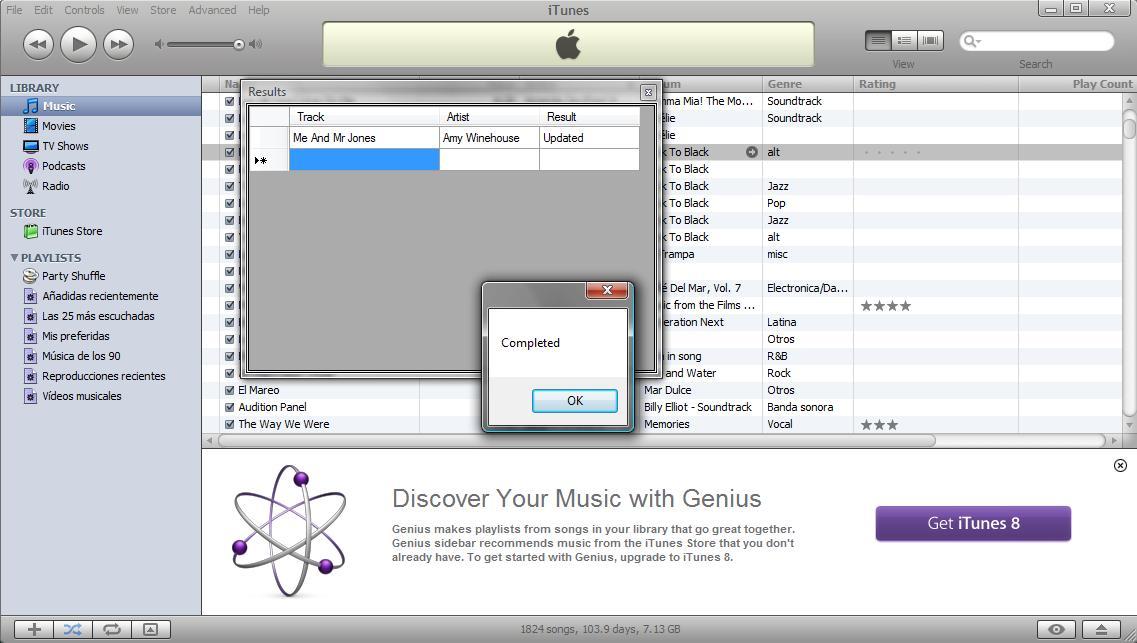
Task: Select the album list view
Action: coord(903,40)
